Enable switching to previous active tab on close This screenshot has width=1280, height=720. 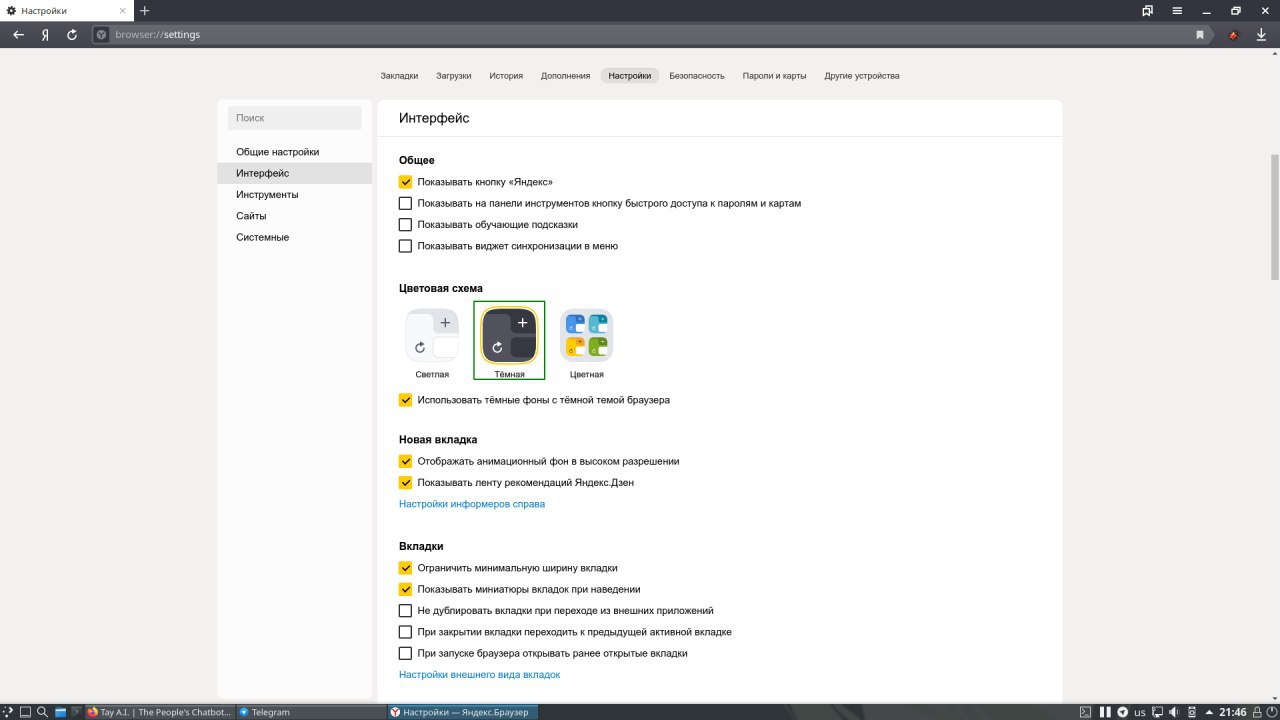point(405,632)
